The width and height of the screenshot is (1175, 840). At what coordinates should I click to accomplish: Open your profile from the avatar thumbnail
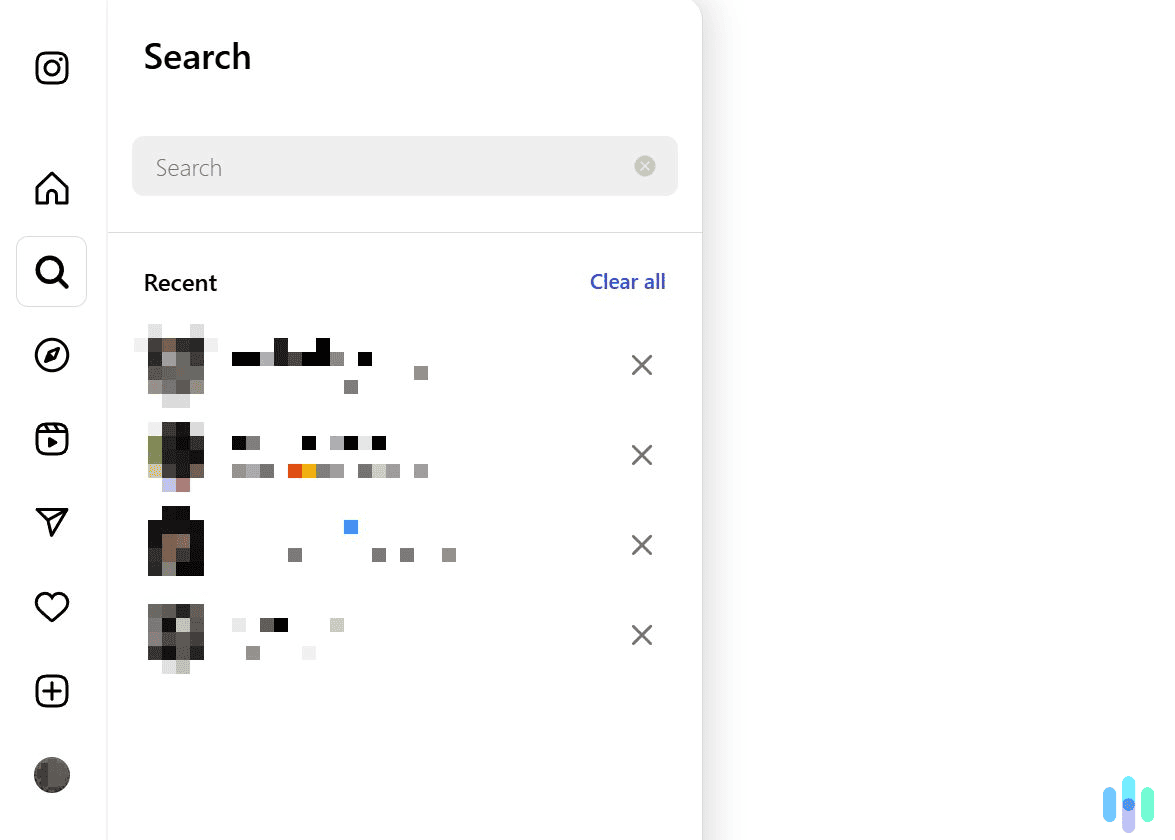pyautogui.click(x=51, y=774)
